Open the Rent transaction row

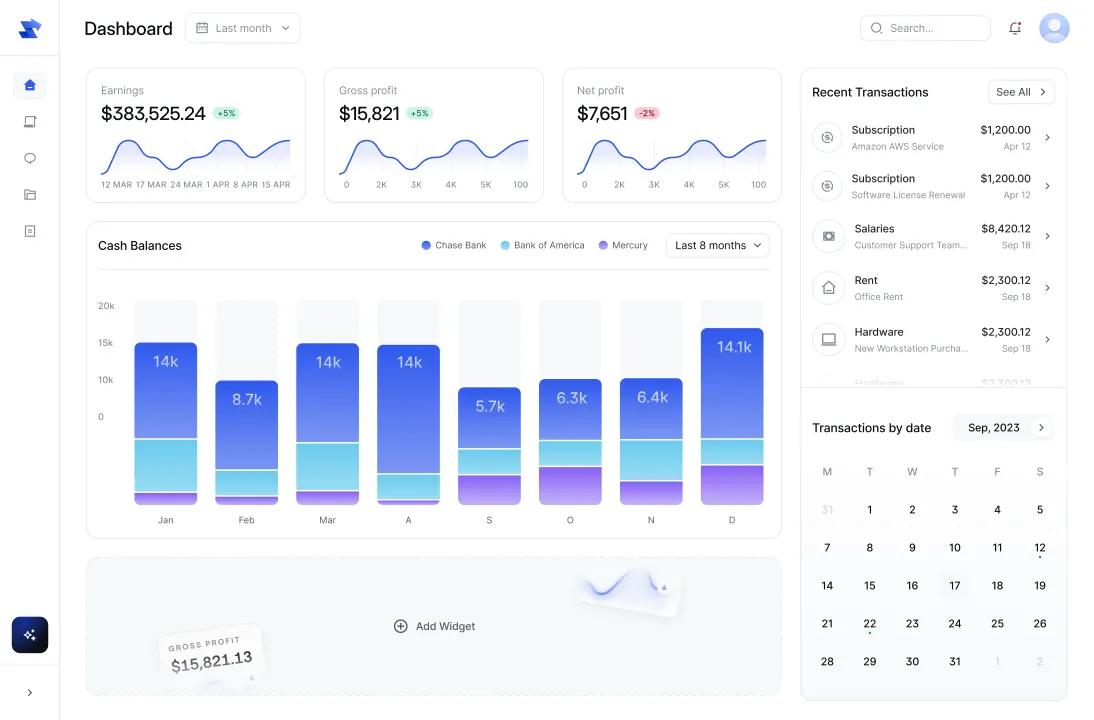932,288
